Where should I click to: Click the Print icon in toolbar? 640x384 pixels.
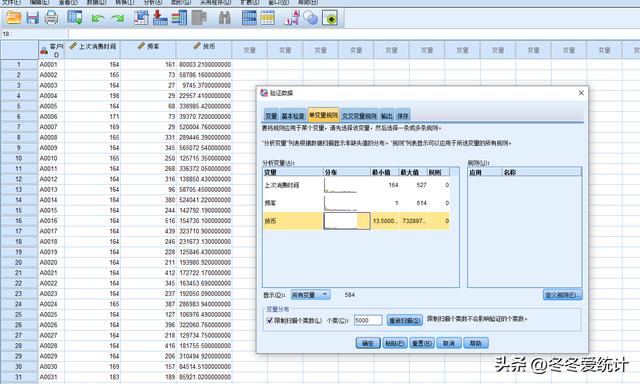(51, 18)
